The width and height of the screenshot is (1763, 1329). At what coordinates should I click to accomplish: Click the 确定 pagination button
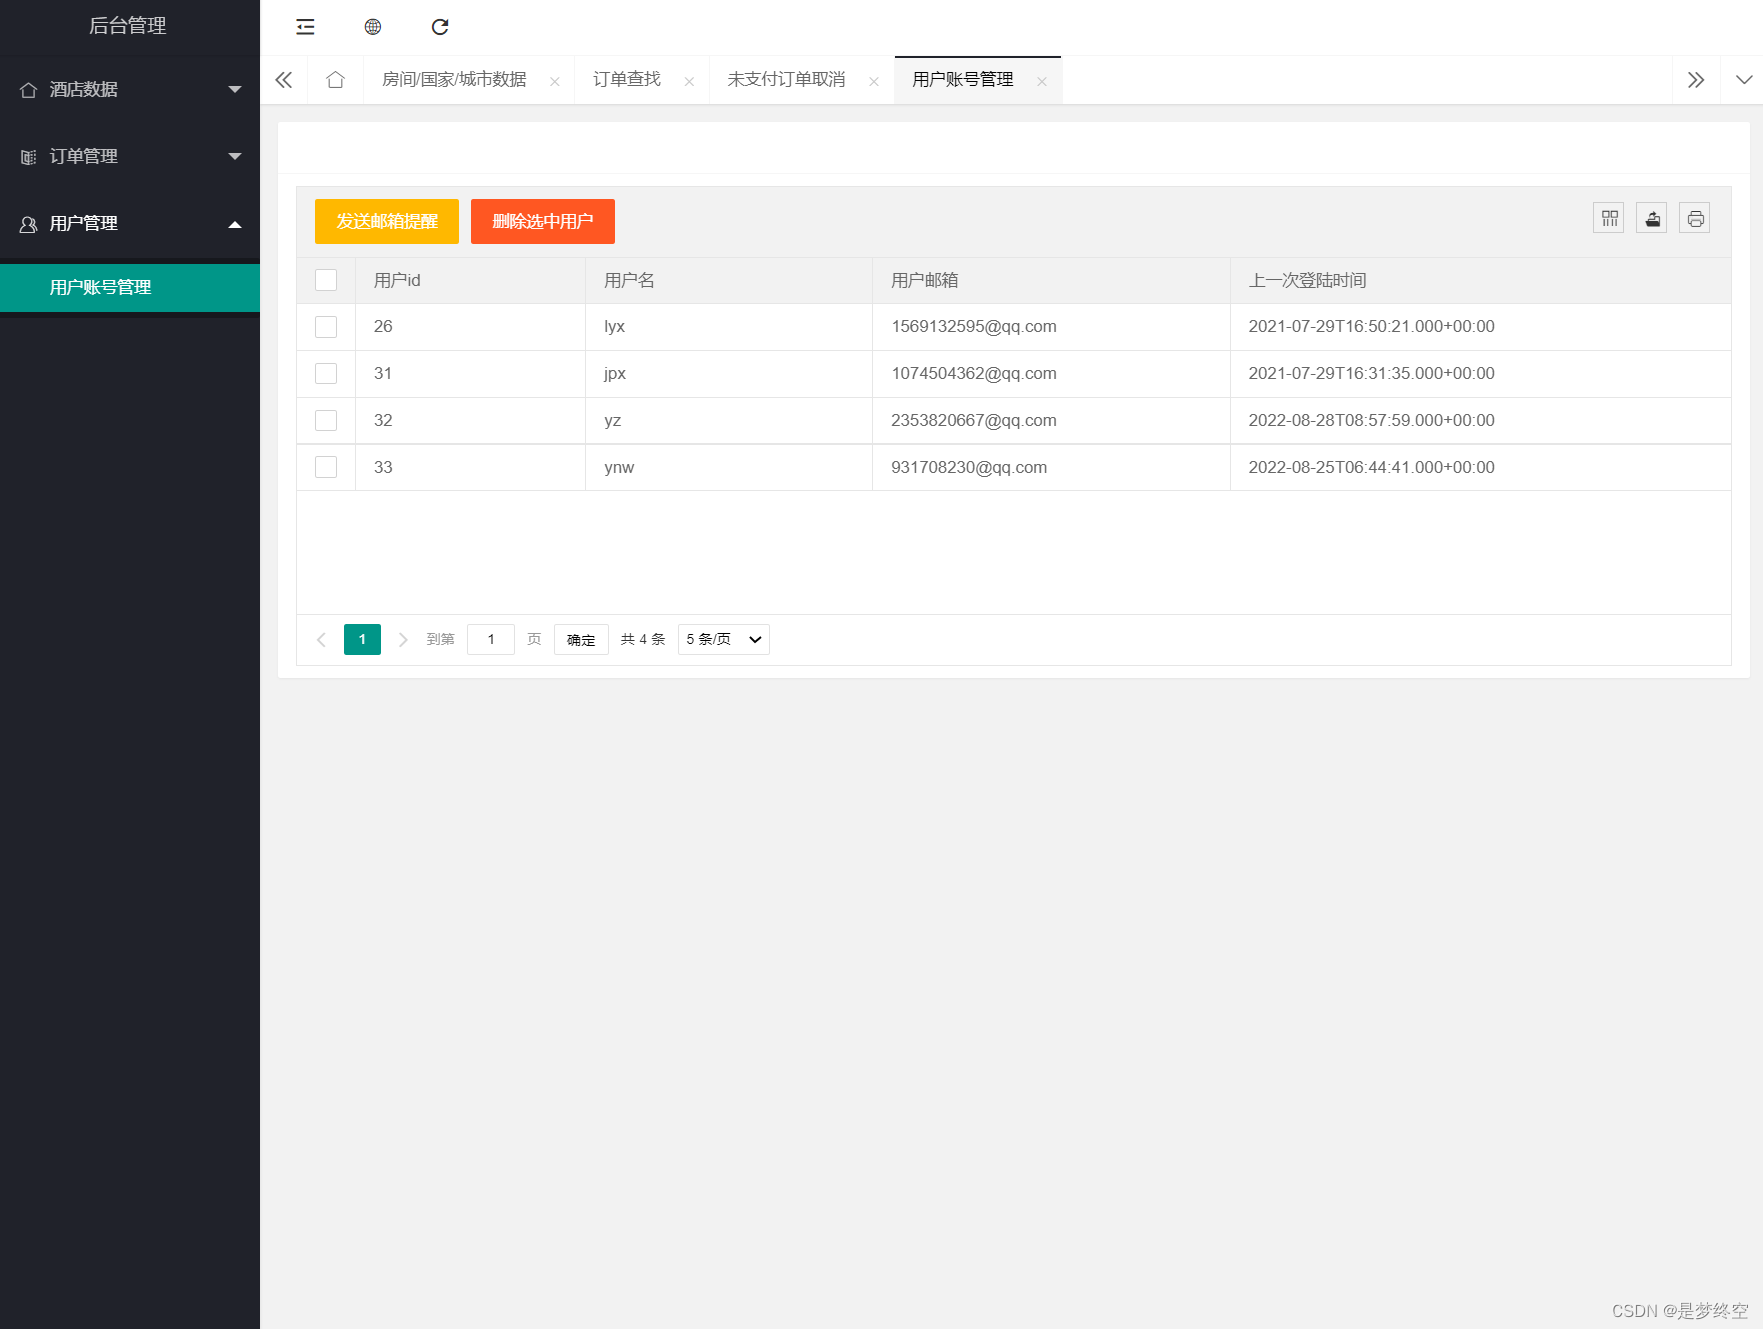click(x=581, y=640)
